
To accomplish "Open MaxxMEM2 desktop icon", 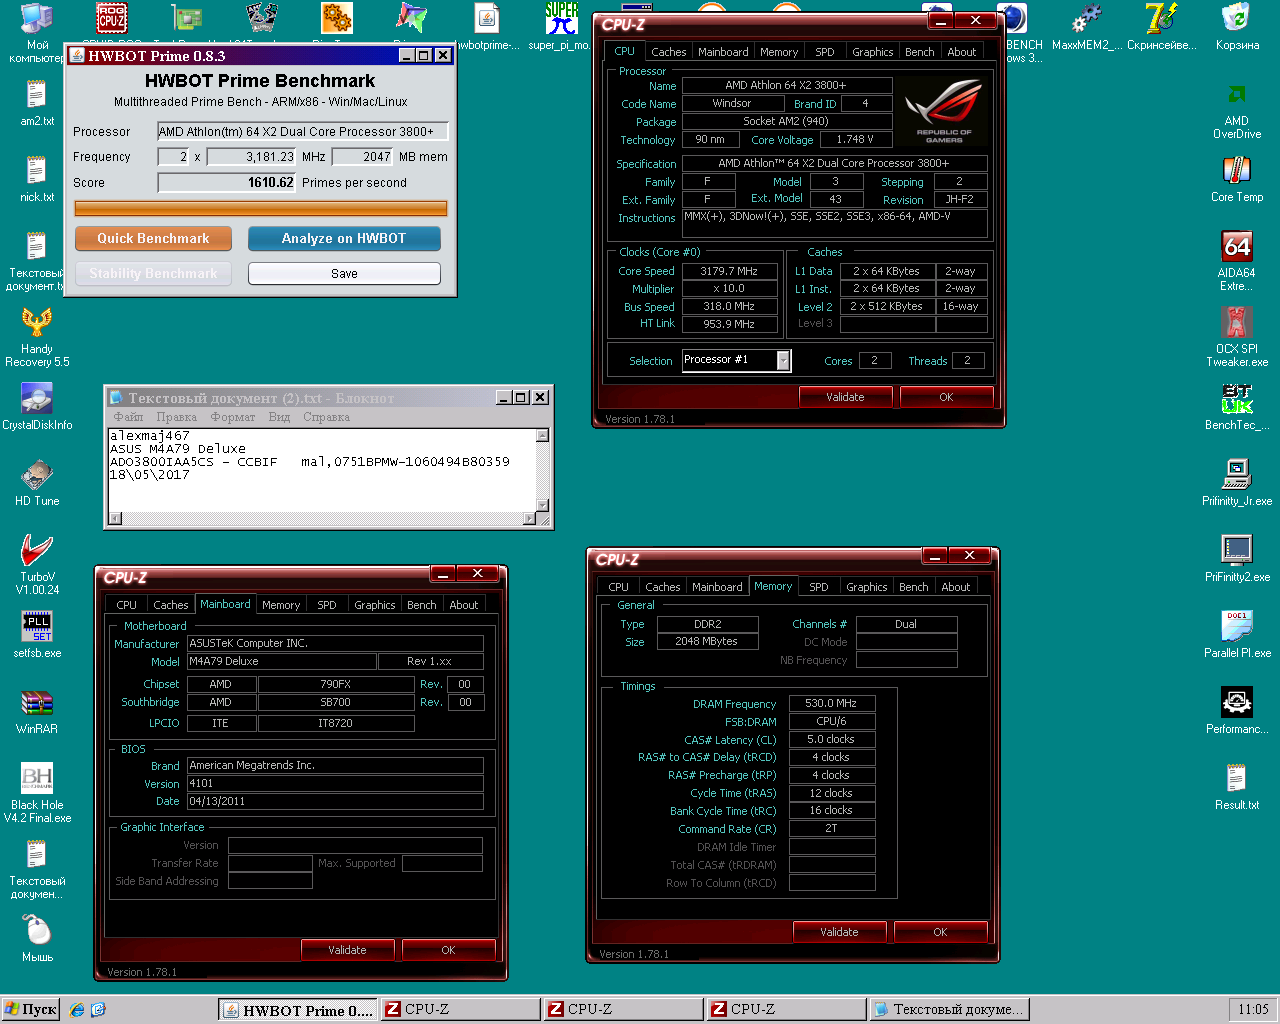I will [x=1087, y=27].
